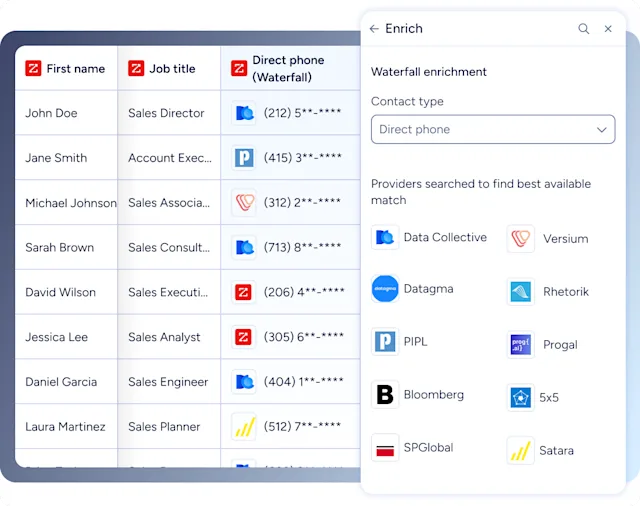Select the PIPL provider icon

pos(385,341)
